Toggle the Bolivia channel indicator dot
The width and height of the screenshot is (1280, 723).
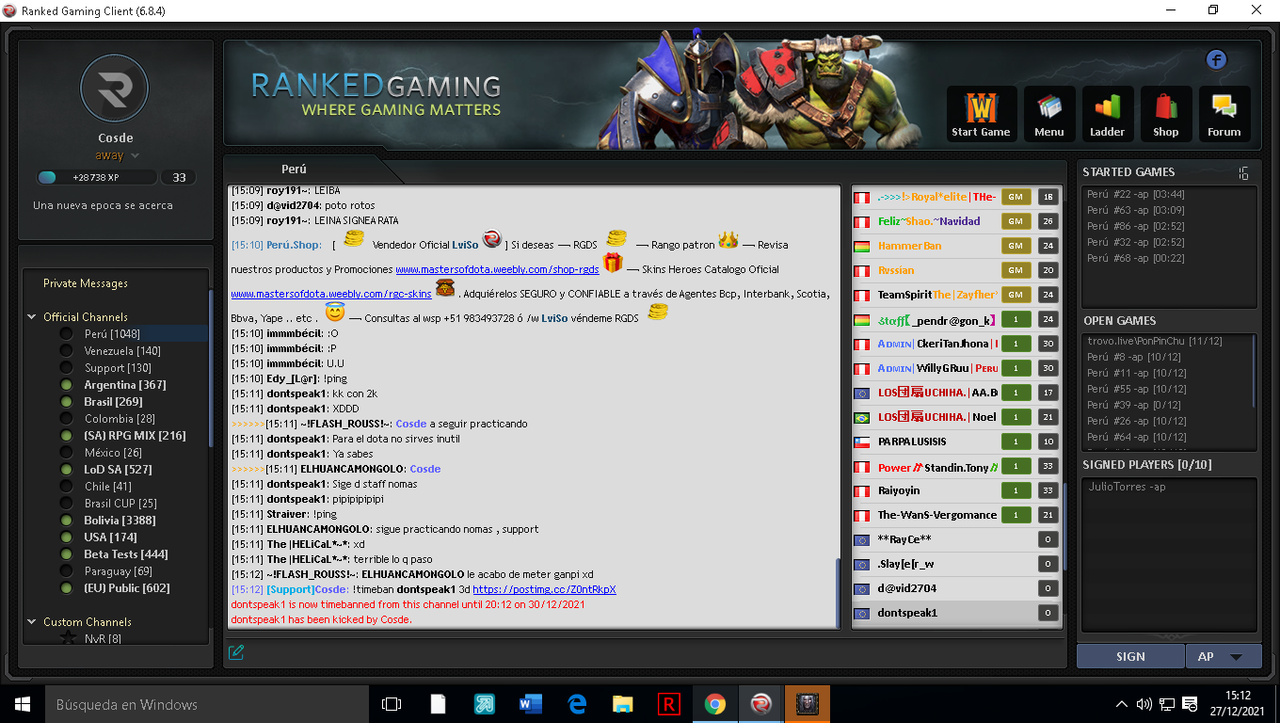(66, 520)
